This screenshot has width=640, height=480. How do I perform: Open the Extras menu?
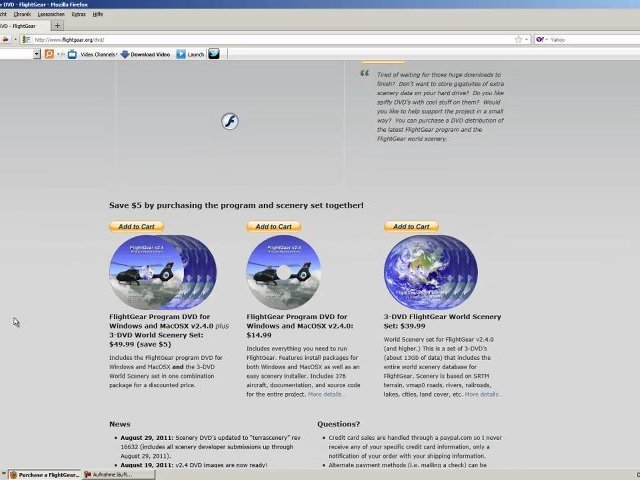point(79,15)
